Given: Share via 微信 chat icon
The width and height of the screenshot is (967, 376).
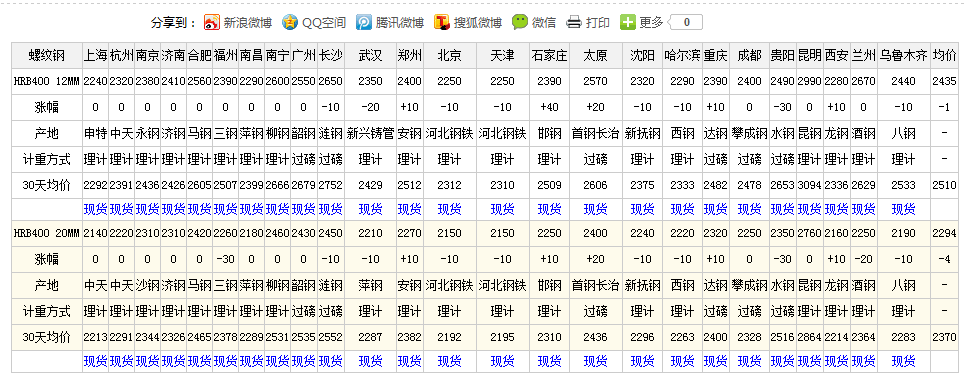Looking at the screenshot, I should (x=520, y=23).
